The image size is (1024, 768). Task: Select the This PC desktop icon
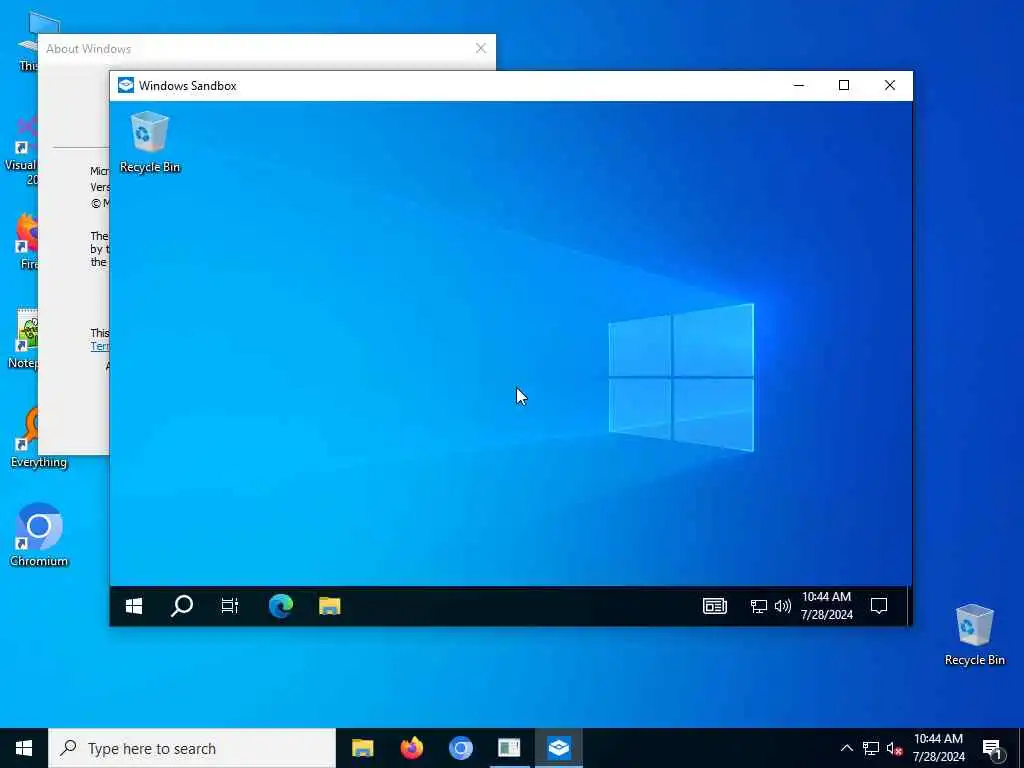coord(27,40)
